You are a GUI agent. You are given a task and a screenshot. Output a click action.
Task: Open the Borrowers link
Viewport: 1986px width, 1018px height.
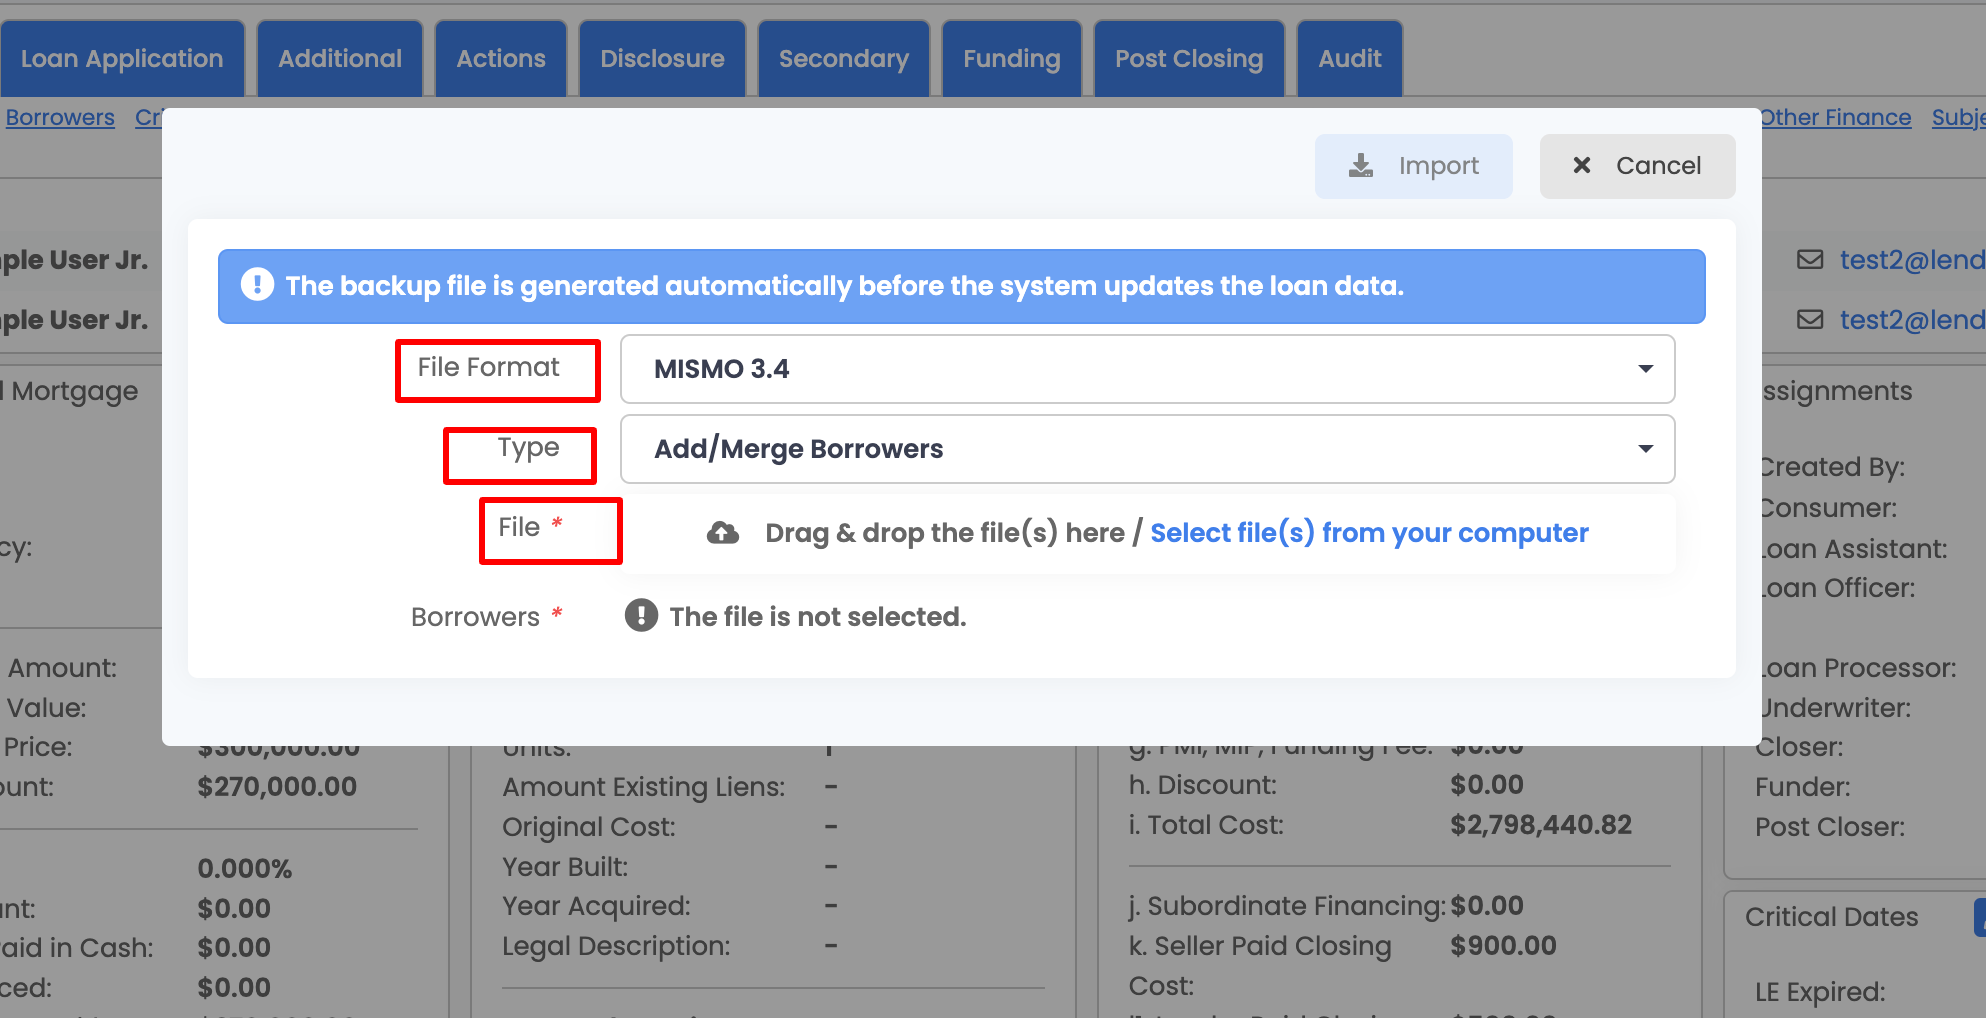pyautogui.click(x=60, y=117)
